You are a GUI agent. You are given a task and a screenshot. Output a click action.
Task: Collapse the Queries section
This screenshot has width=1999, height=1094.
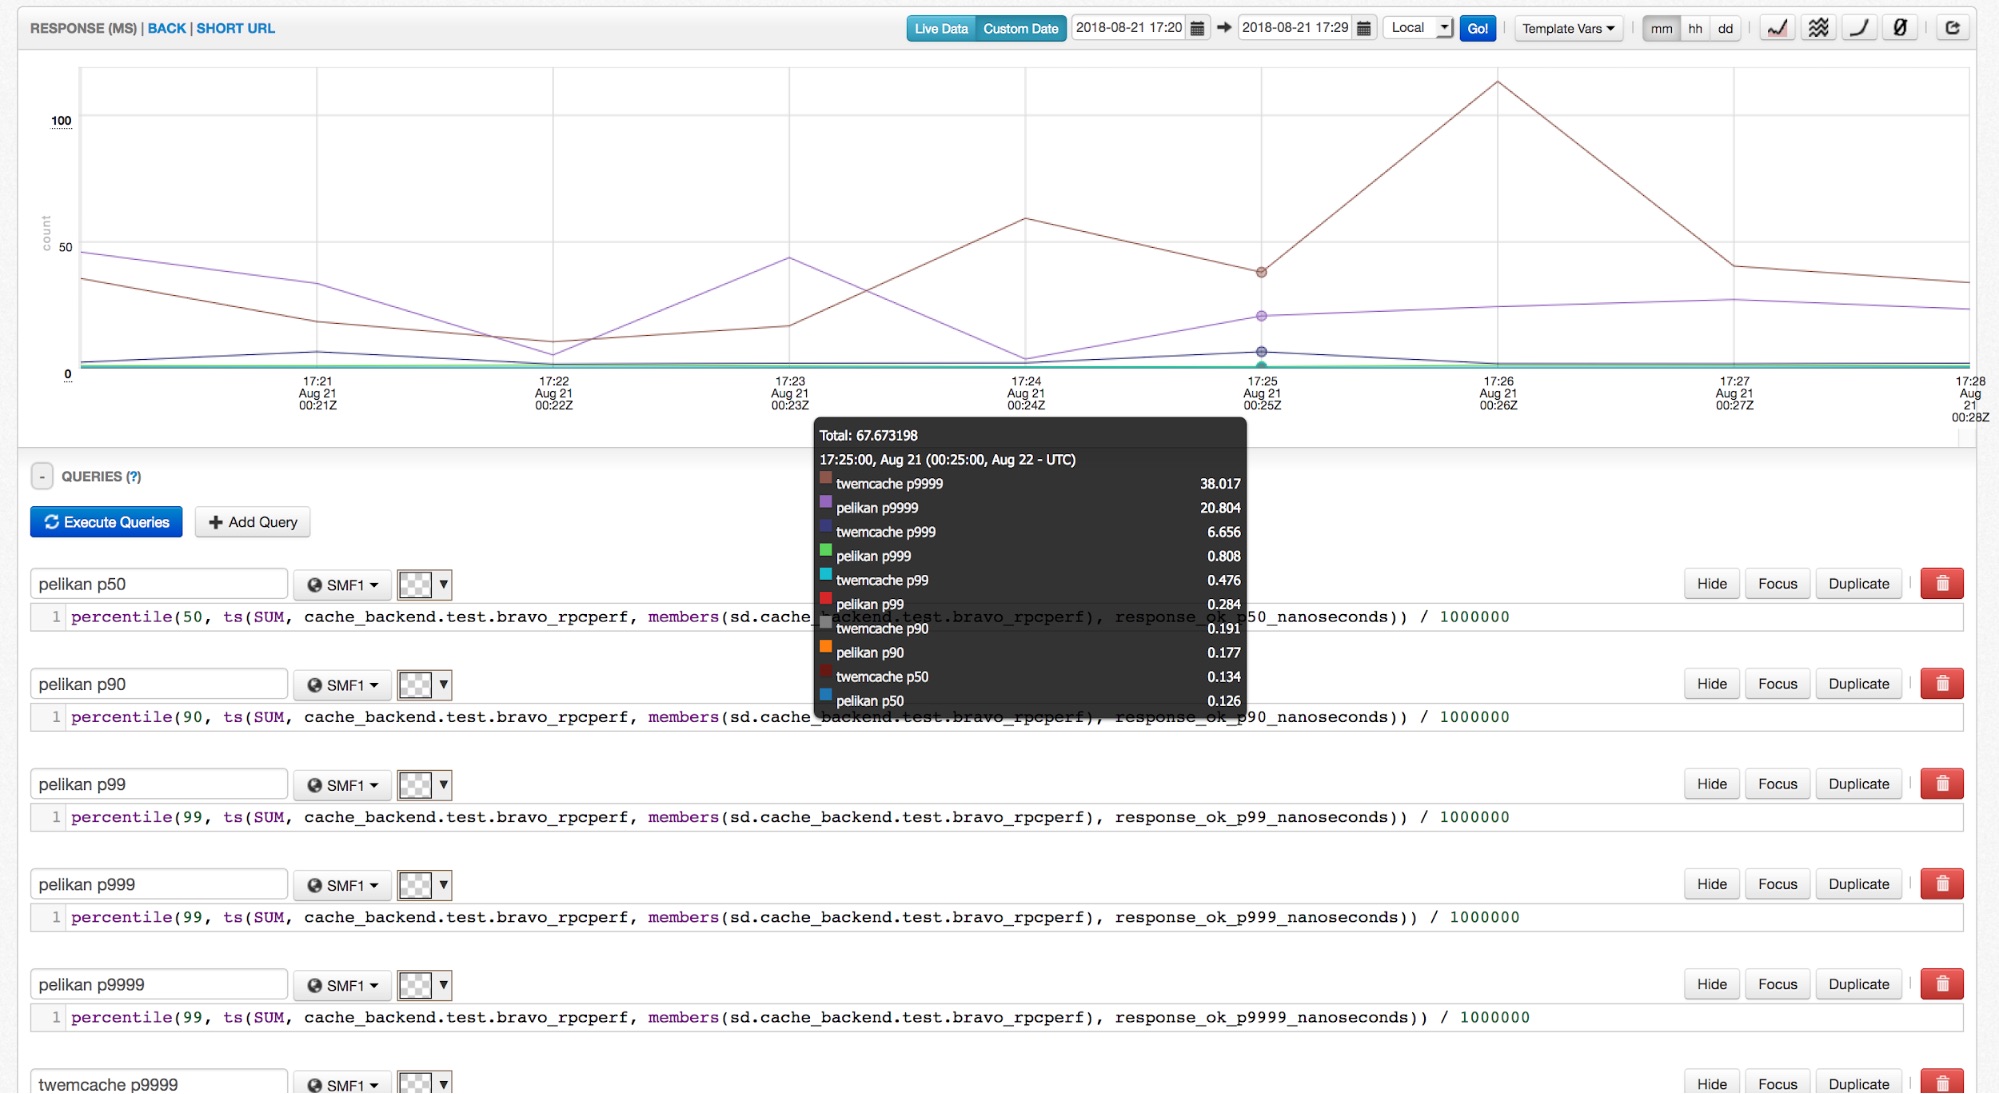coord(41,476)
